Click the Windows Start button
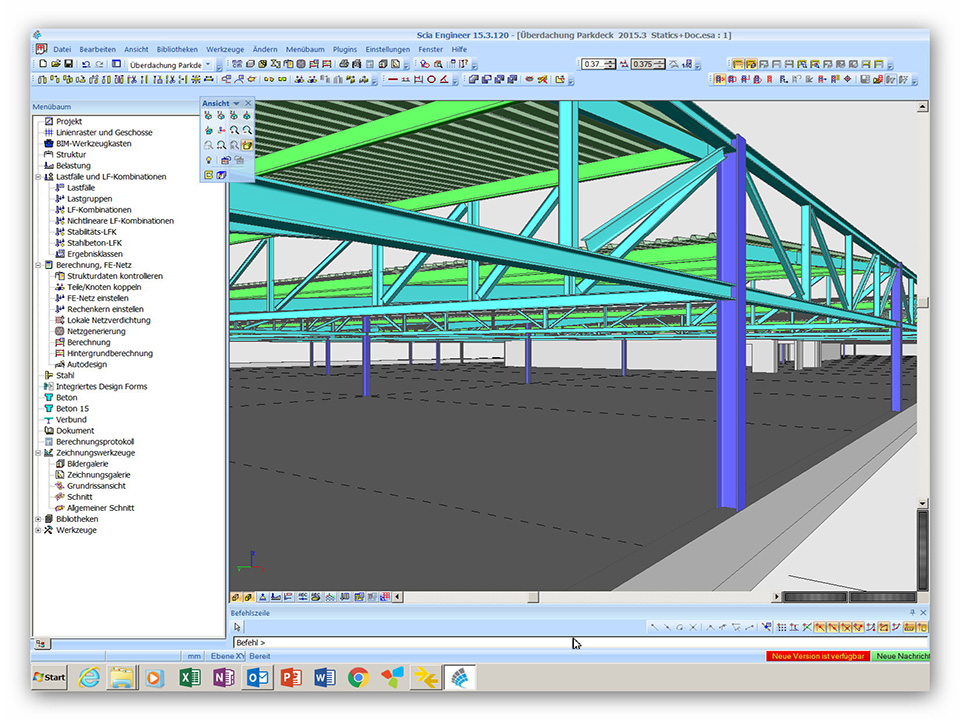 50,678
